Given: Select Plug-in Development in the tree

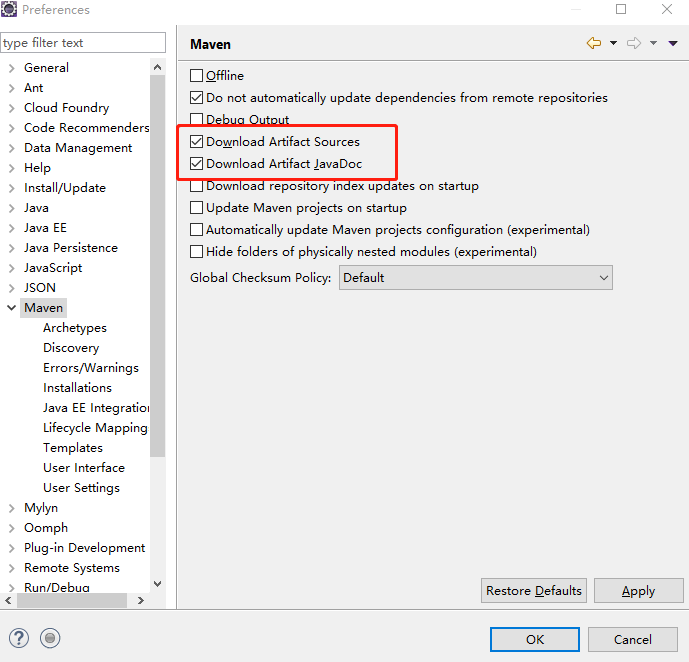Looking at the screenshot, I should [x=84, y=548].
